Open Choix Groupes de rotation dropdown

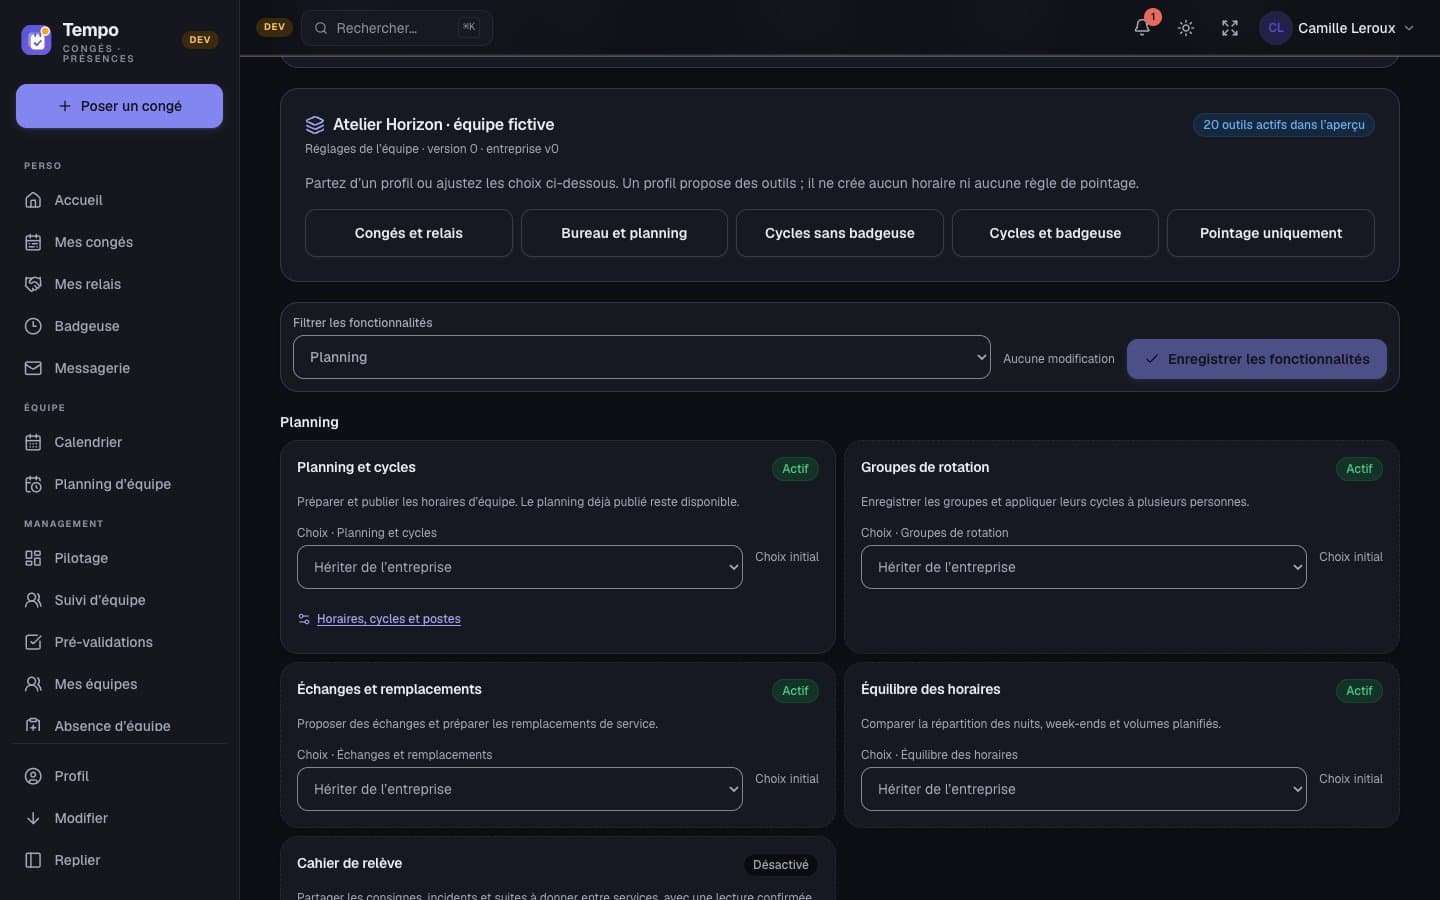point(1083,567)
